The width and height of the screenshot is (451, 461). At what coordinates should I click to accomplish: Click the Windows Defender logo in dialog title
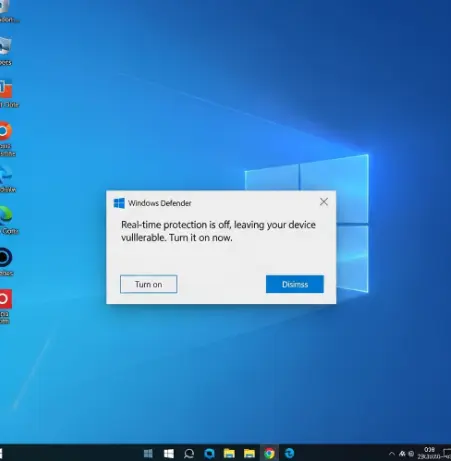point(119,203)
